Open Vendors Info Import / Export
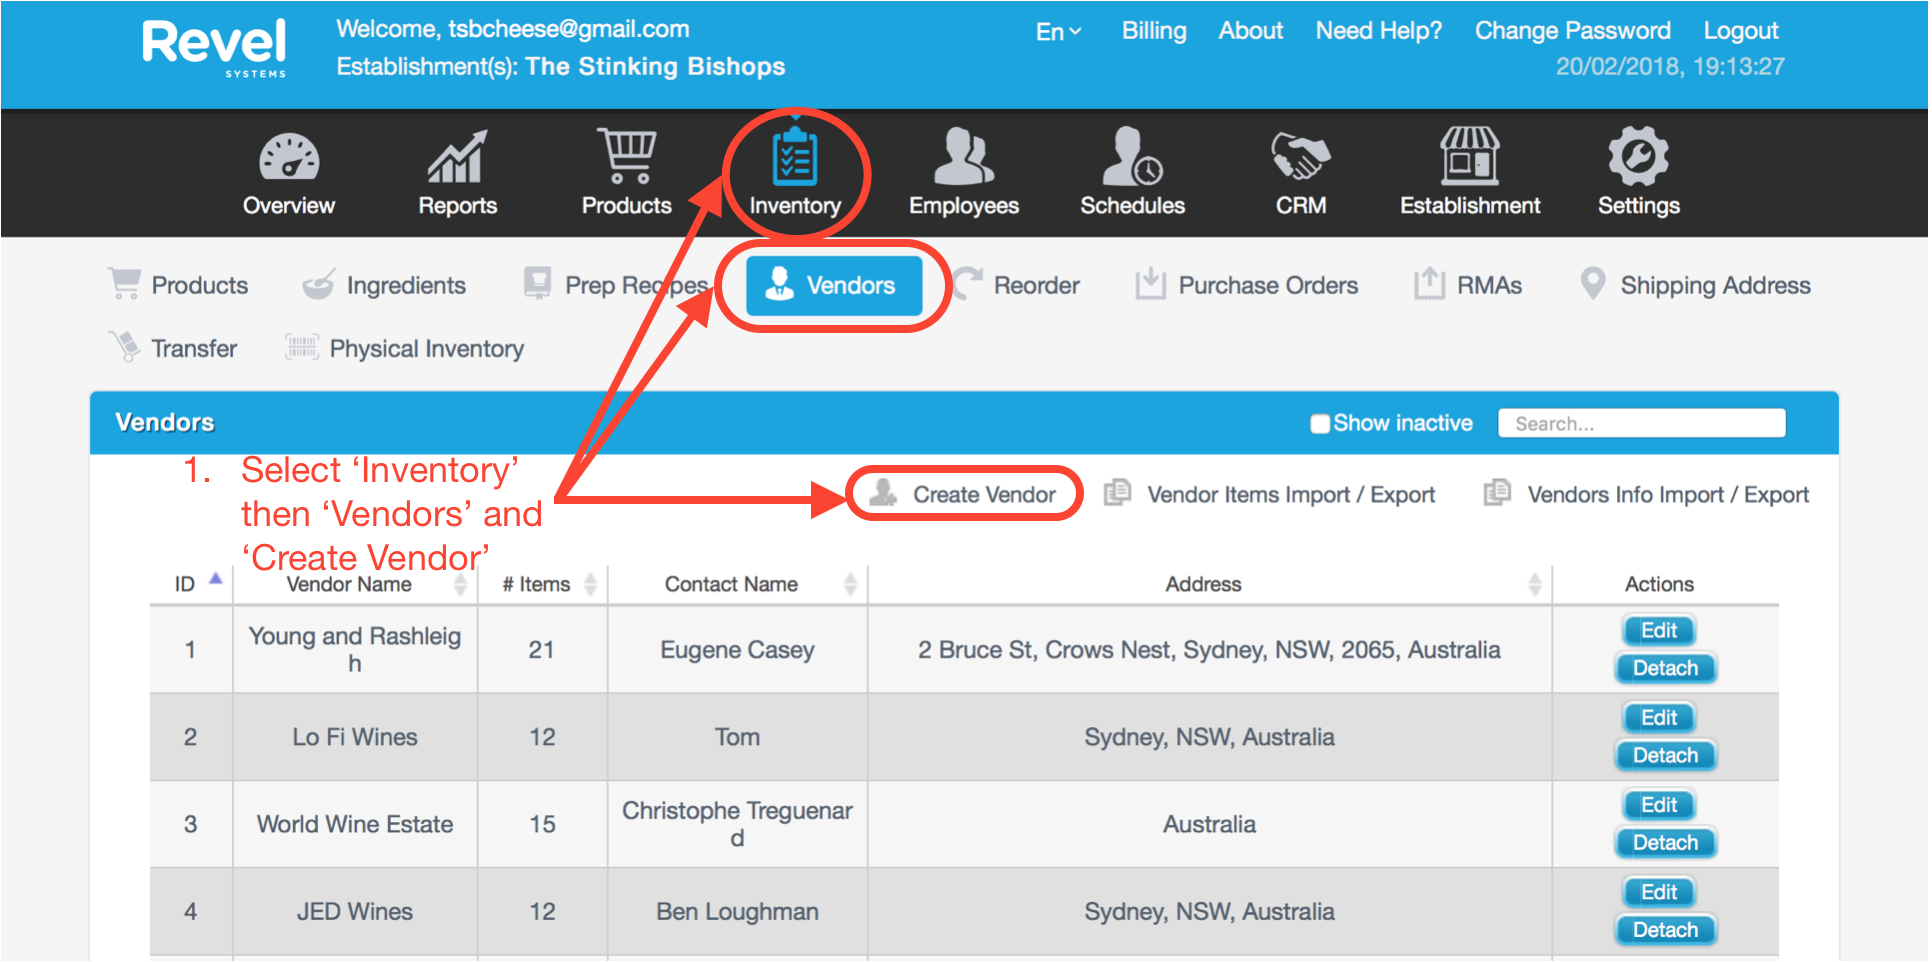Viewport: 1932px width, 962px height. 1646,494
